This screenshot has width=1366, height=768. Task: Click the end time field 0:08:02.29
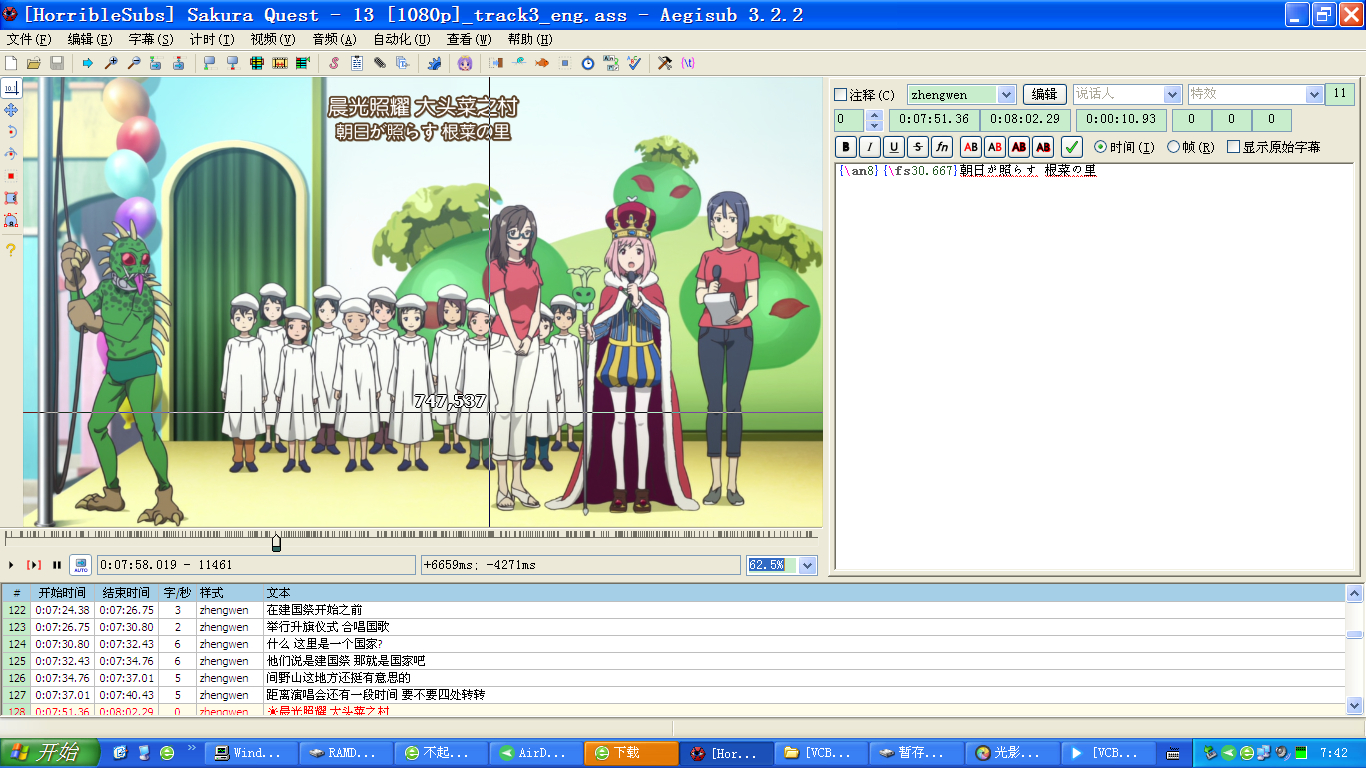tap(1025, 119)
